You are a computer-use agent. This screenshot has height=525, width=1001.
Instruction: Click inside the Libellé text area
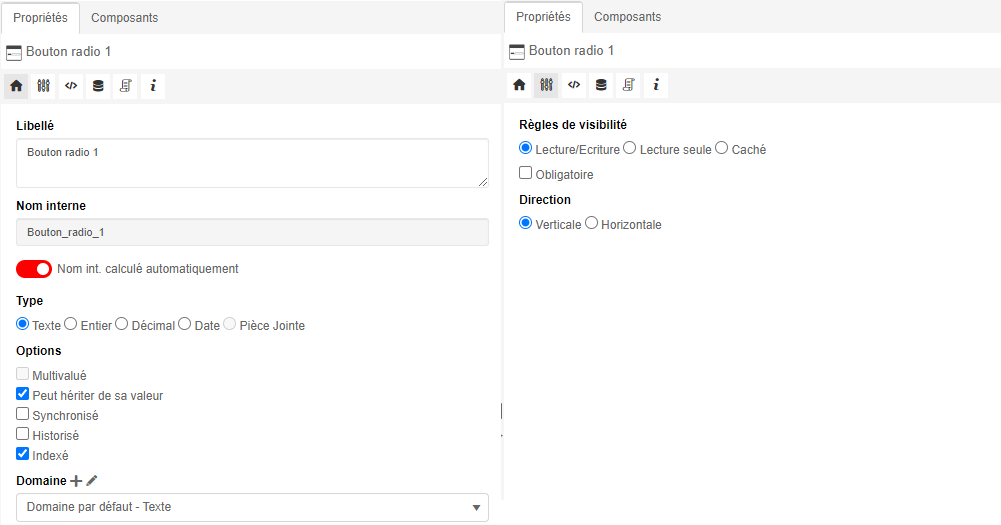pos(252,163)
